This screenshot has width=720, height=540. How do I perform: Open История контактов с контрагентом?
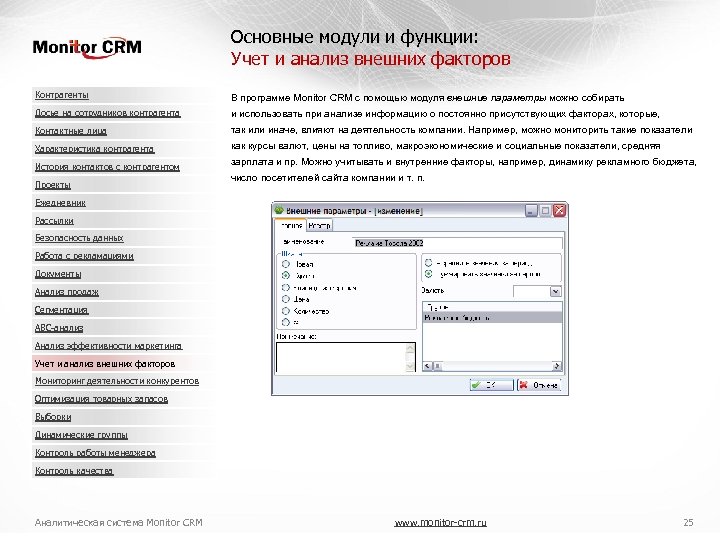coord(107,167)
